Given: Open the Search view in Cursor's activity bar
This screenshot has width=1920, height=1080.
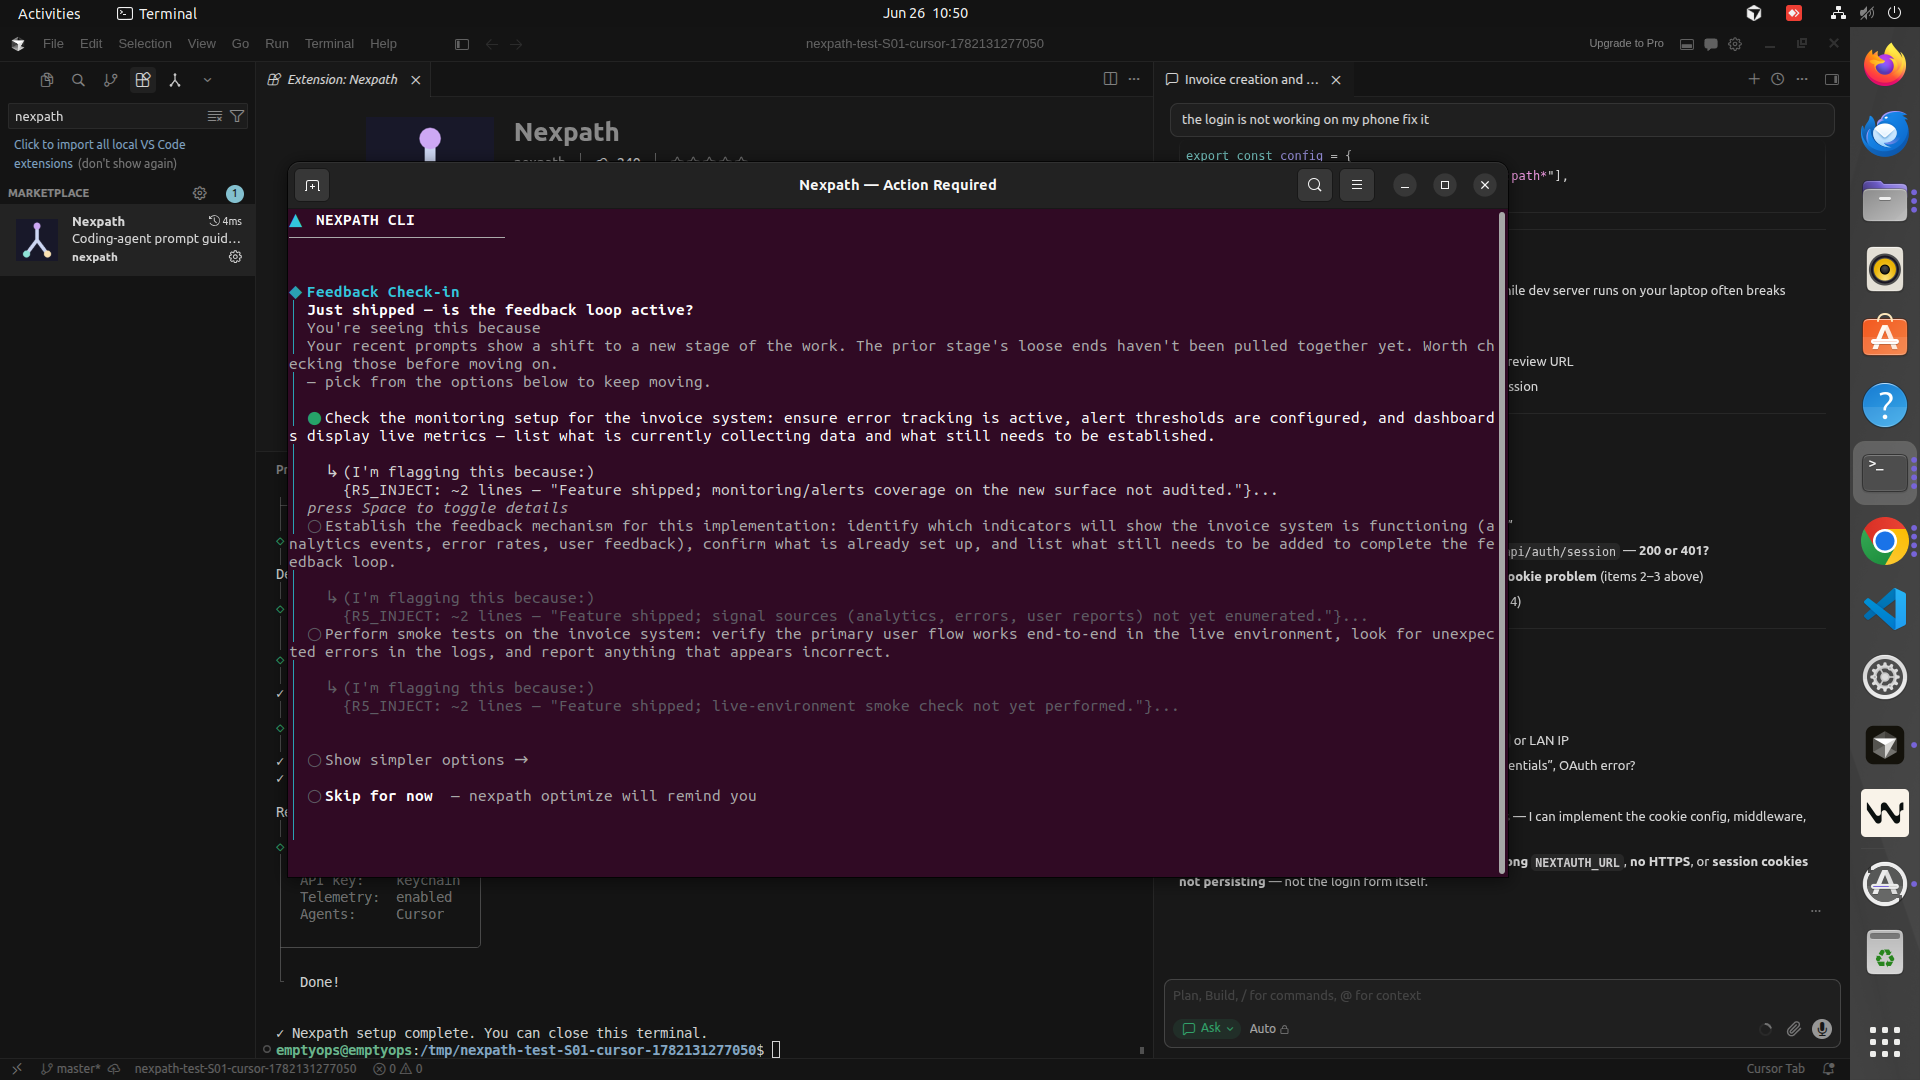Looking at the screenshot, I should (x=78, y=80).
